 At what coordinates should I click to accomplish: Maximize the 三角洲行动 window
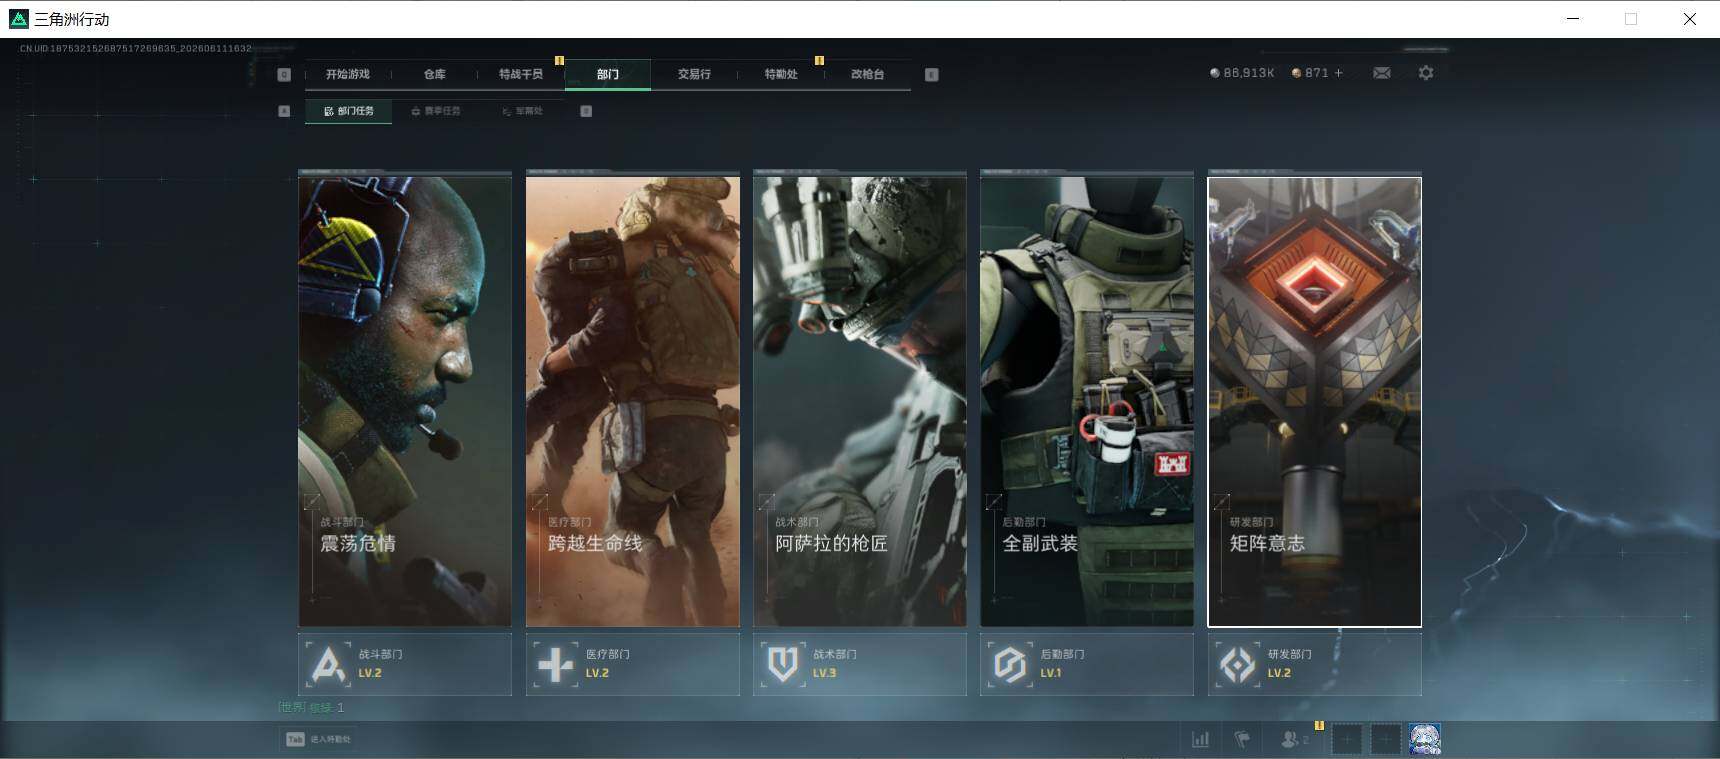[1631, 19]
